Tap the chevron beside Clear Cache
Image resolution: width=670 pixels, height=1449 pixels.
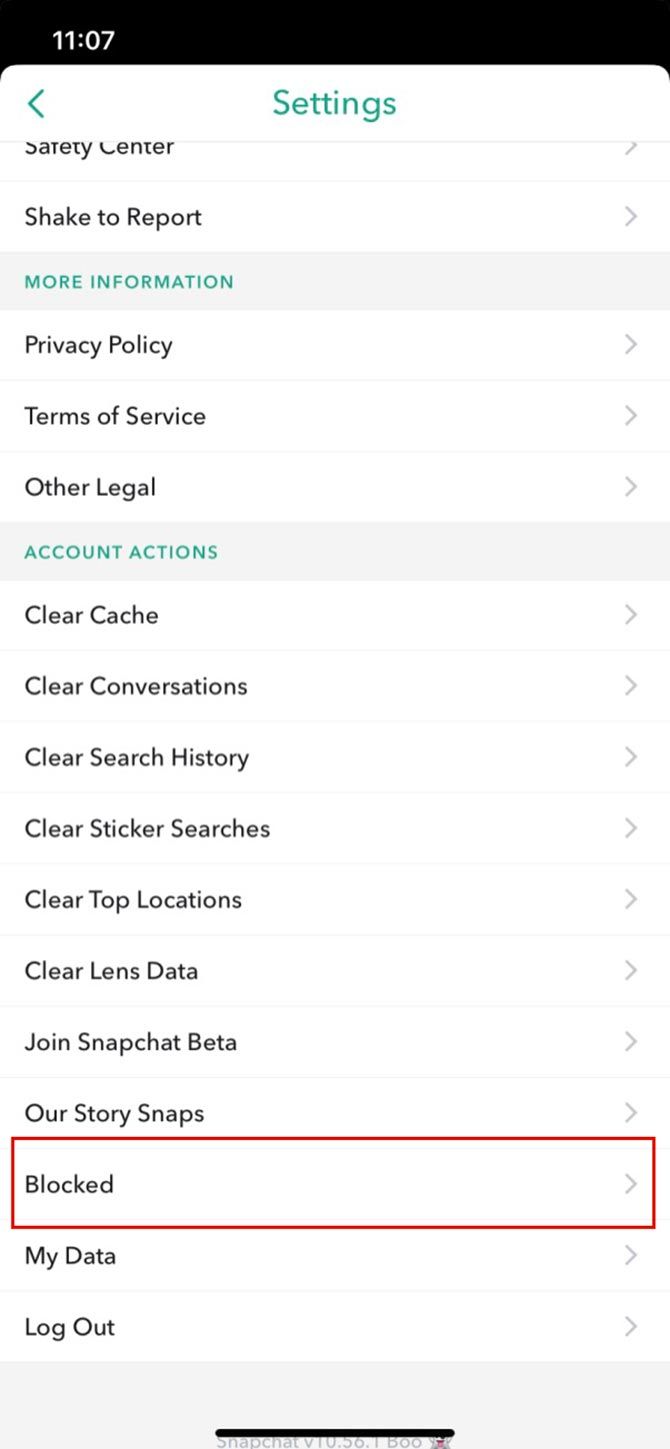631,614
